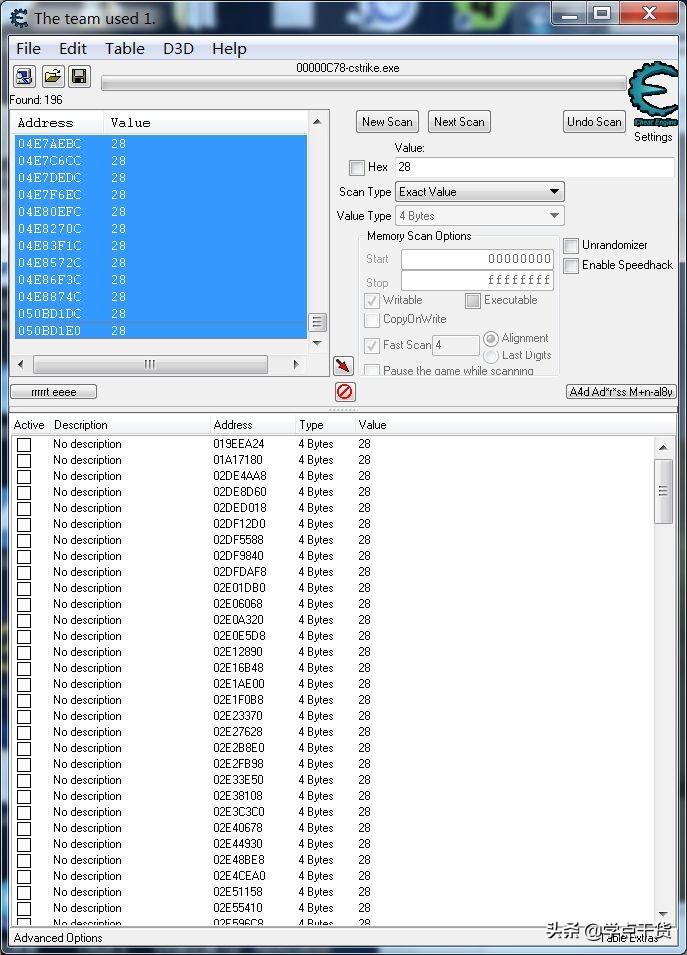Screen dimensions: 687x955
Task: Click the open folder load table icon
Action: point(52,77)
